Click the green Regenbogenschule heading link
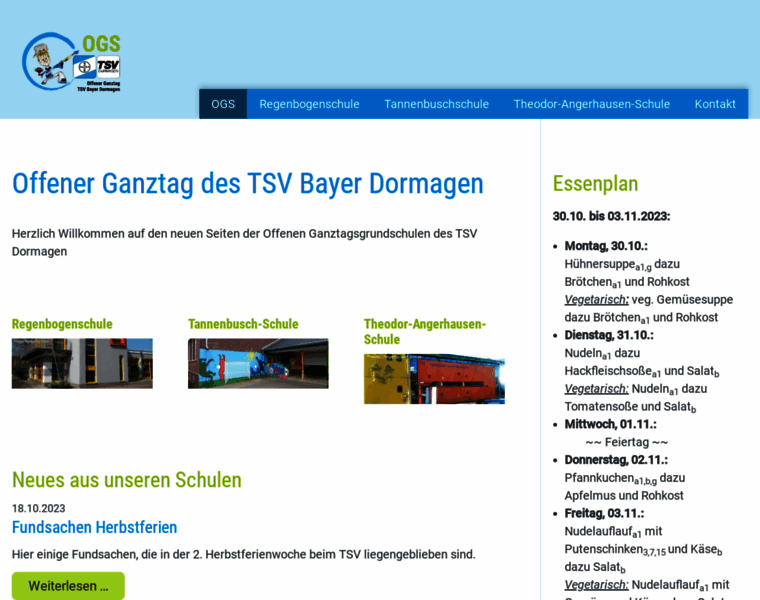 (62, 324)
